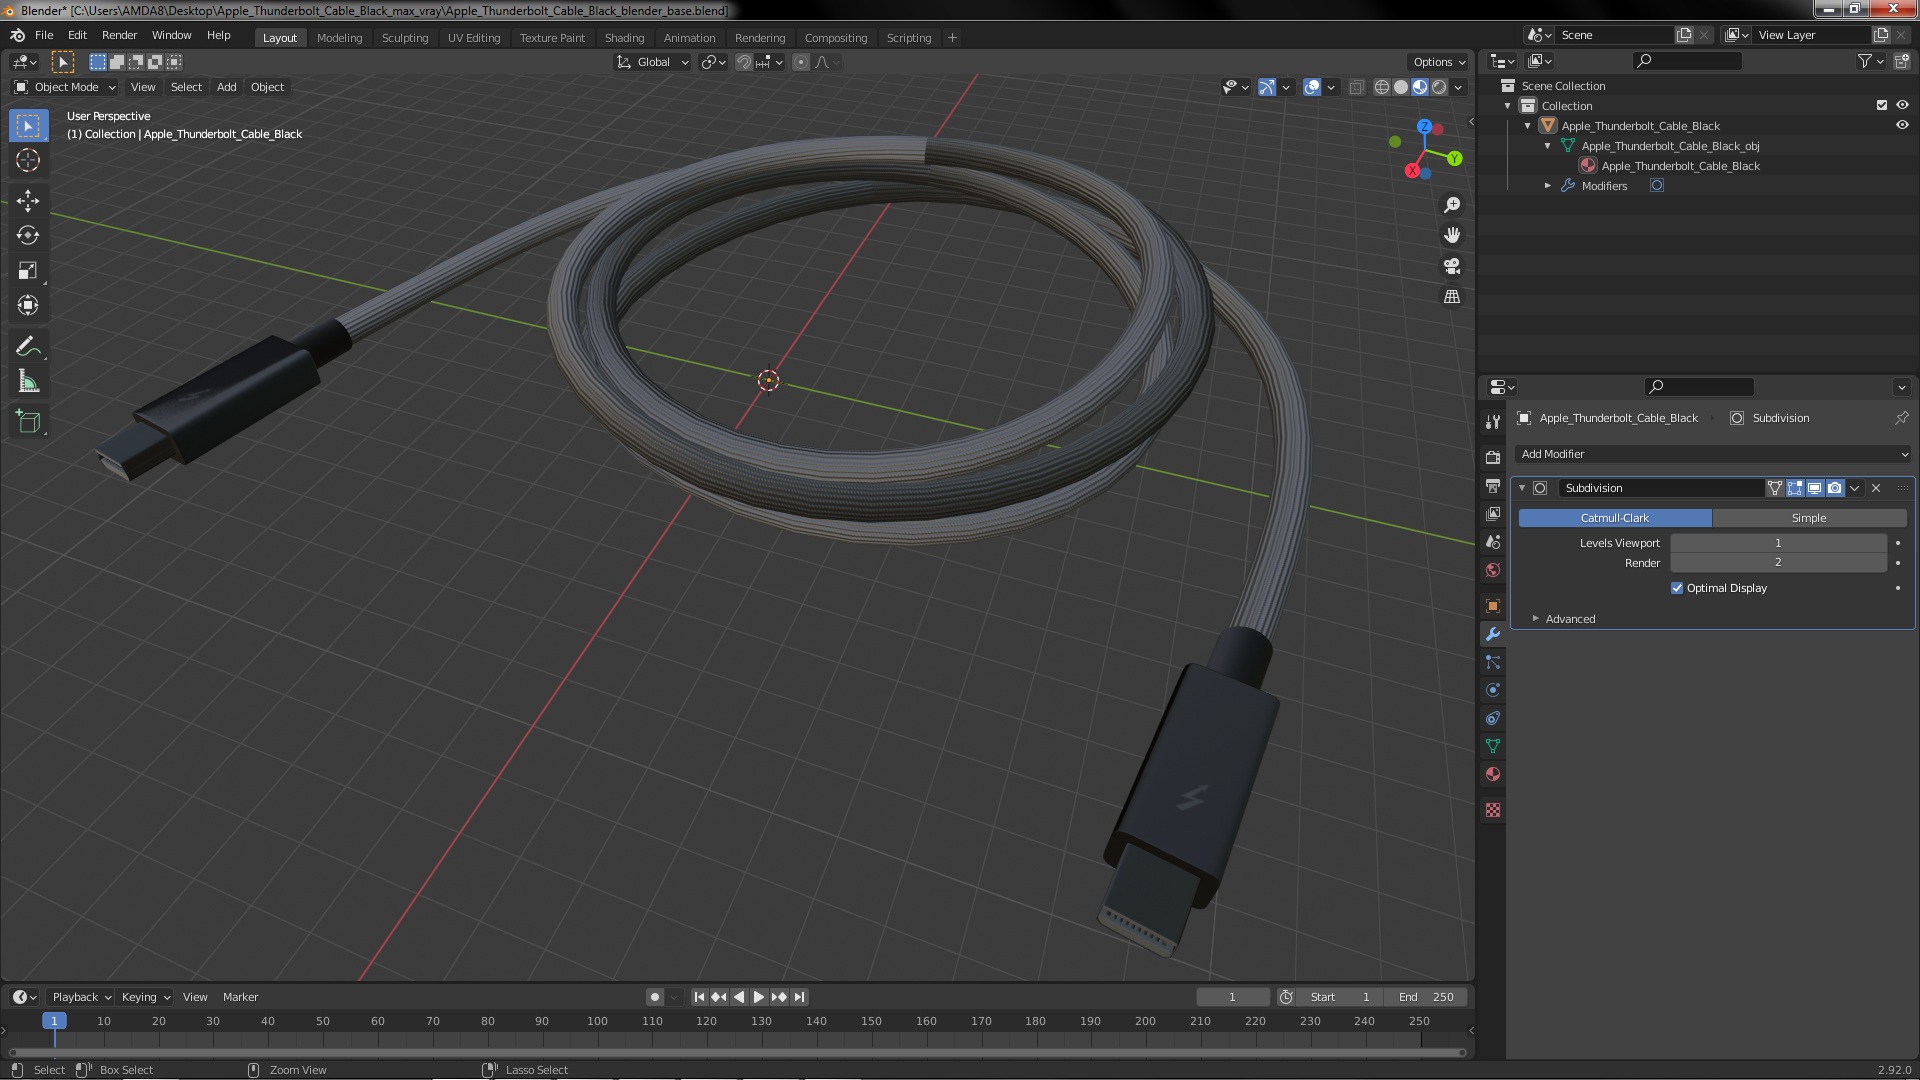Viewport: 1920px width, 1080px height.
Task: Open the Scene properties tab
Action: [x=1493, y=542]
